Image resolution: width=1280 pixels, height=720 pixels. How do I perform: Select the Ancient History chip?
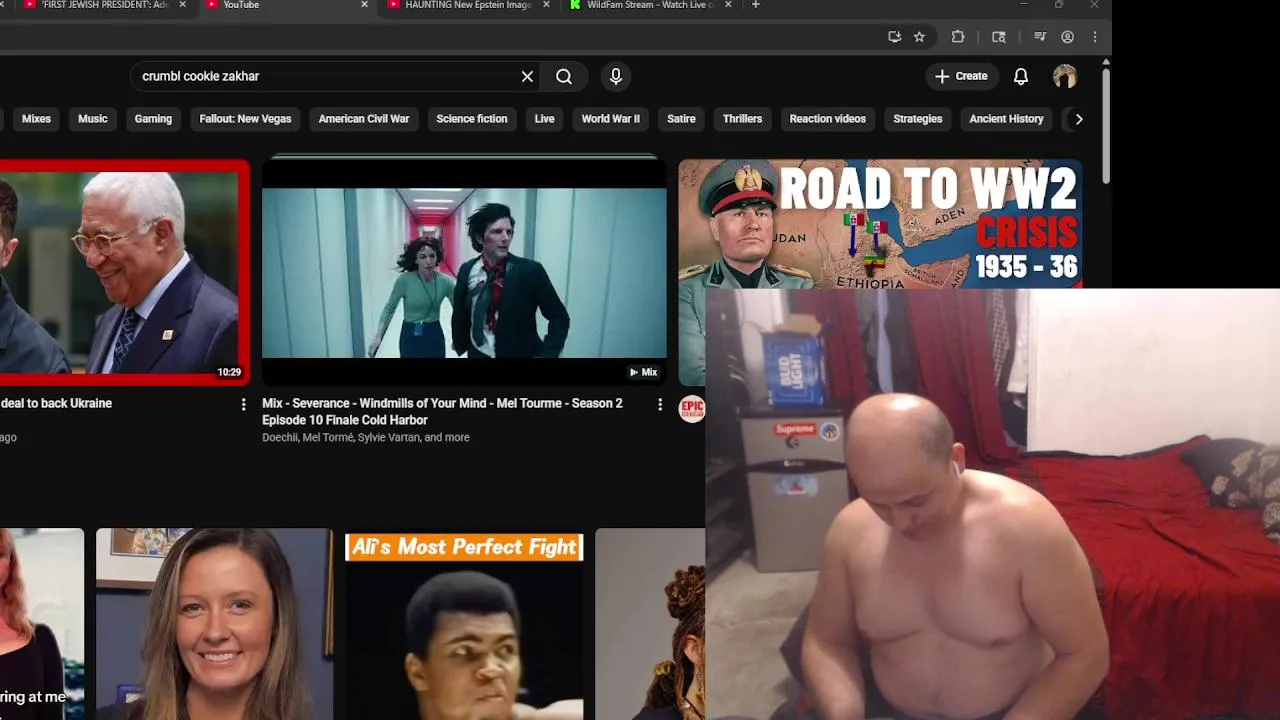coord(1006,119)
